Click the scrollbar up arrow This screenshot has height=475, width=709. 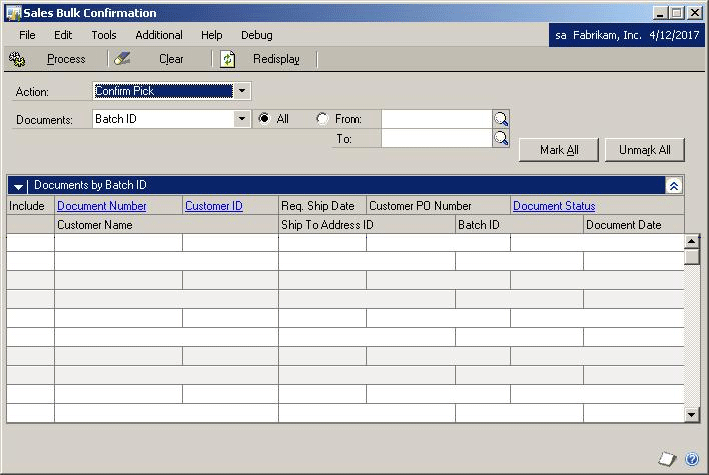tap(691, 241)
